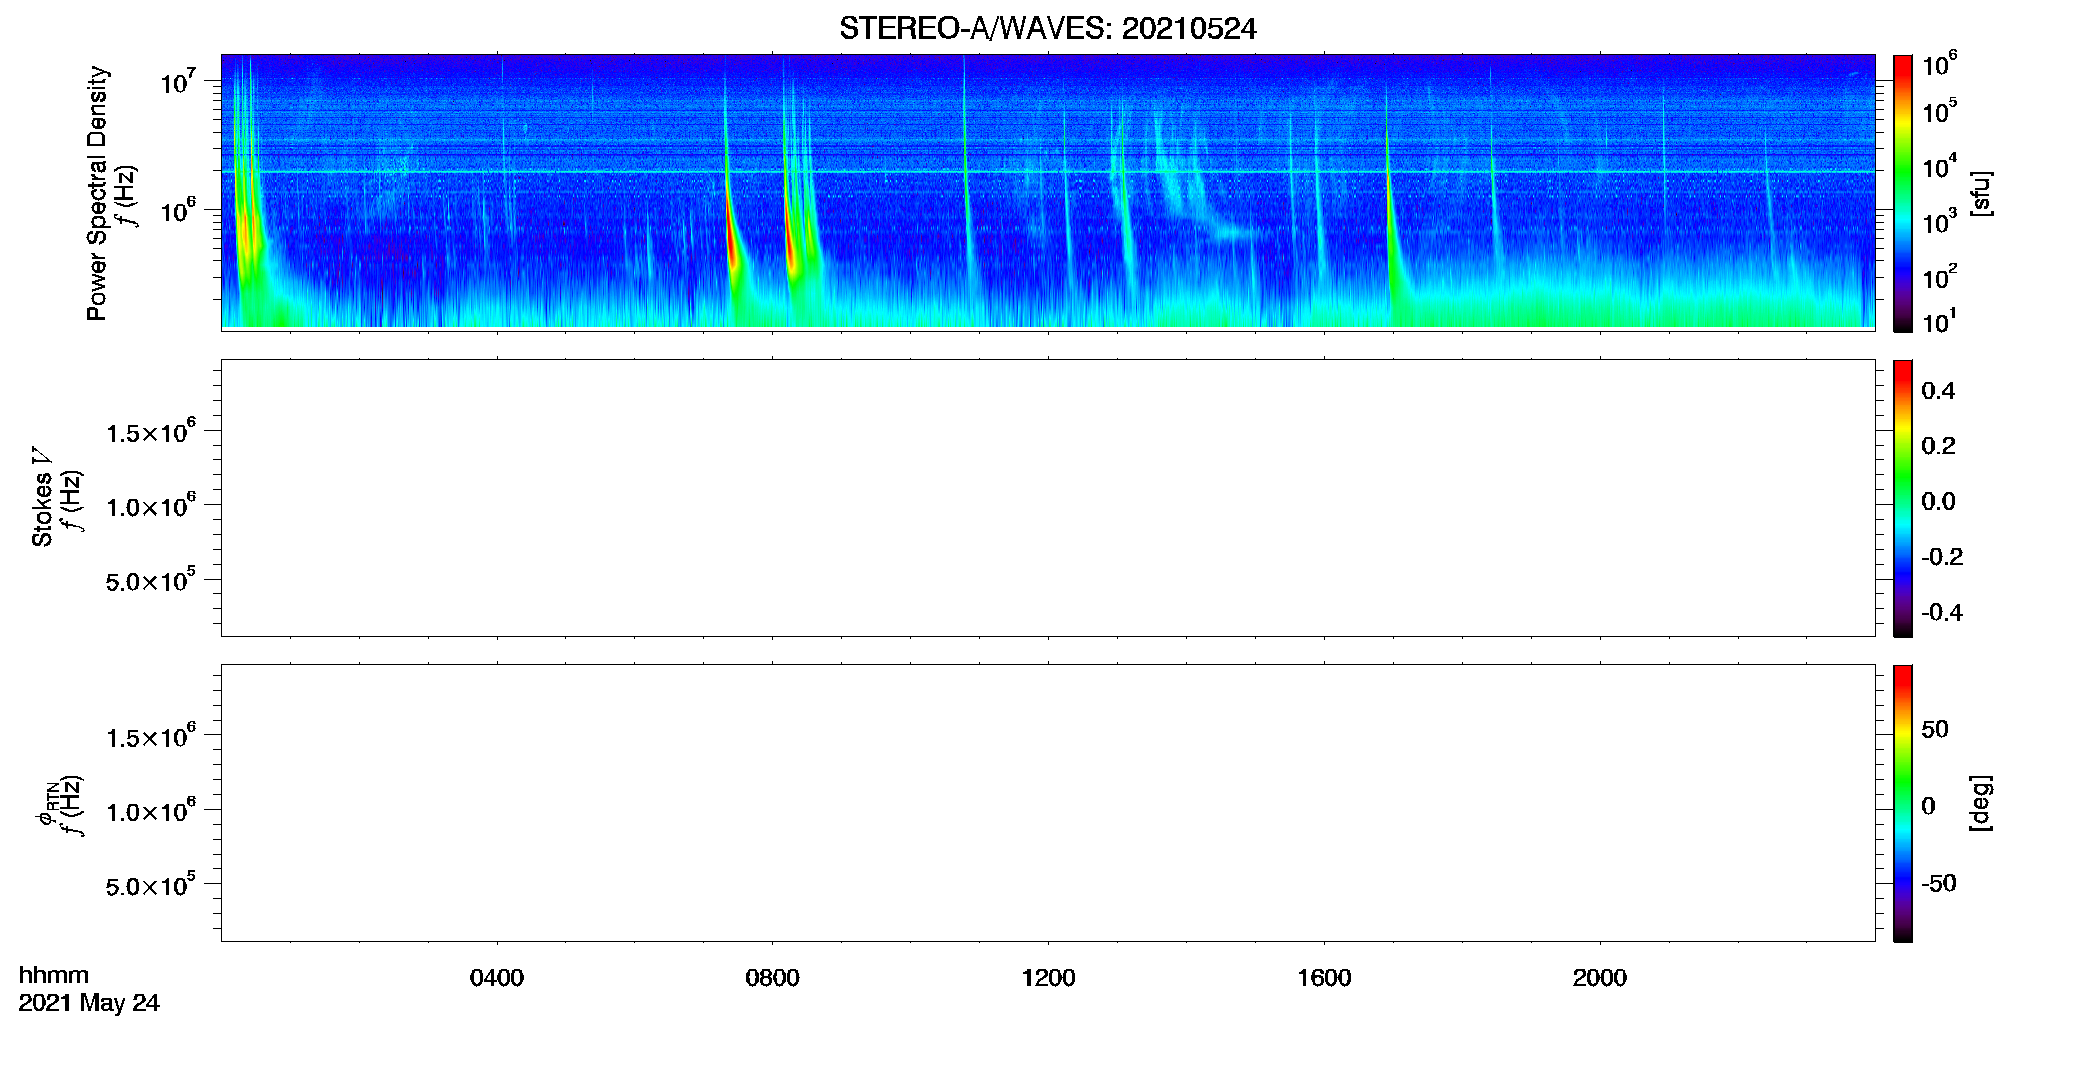The width and height of the screenshot is (2096, 1080).
Task: Click the degree colorbar value 50
Action: click(x=1934, y=729)
